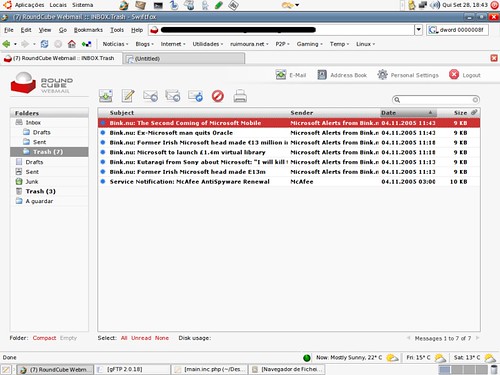Click the volume icon in system tray
The height and width of the screenshot is (375, 500).
[435, 5]
